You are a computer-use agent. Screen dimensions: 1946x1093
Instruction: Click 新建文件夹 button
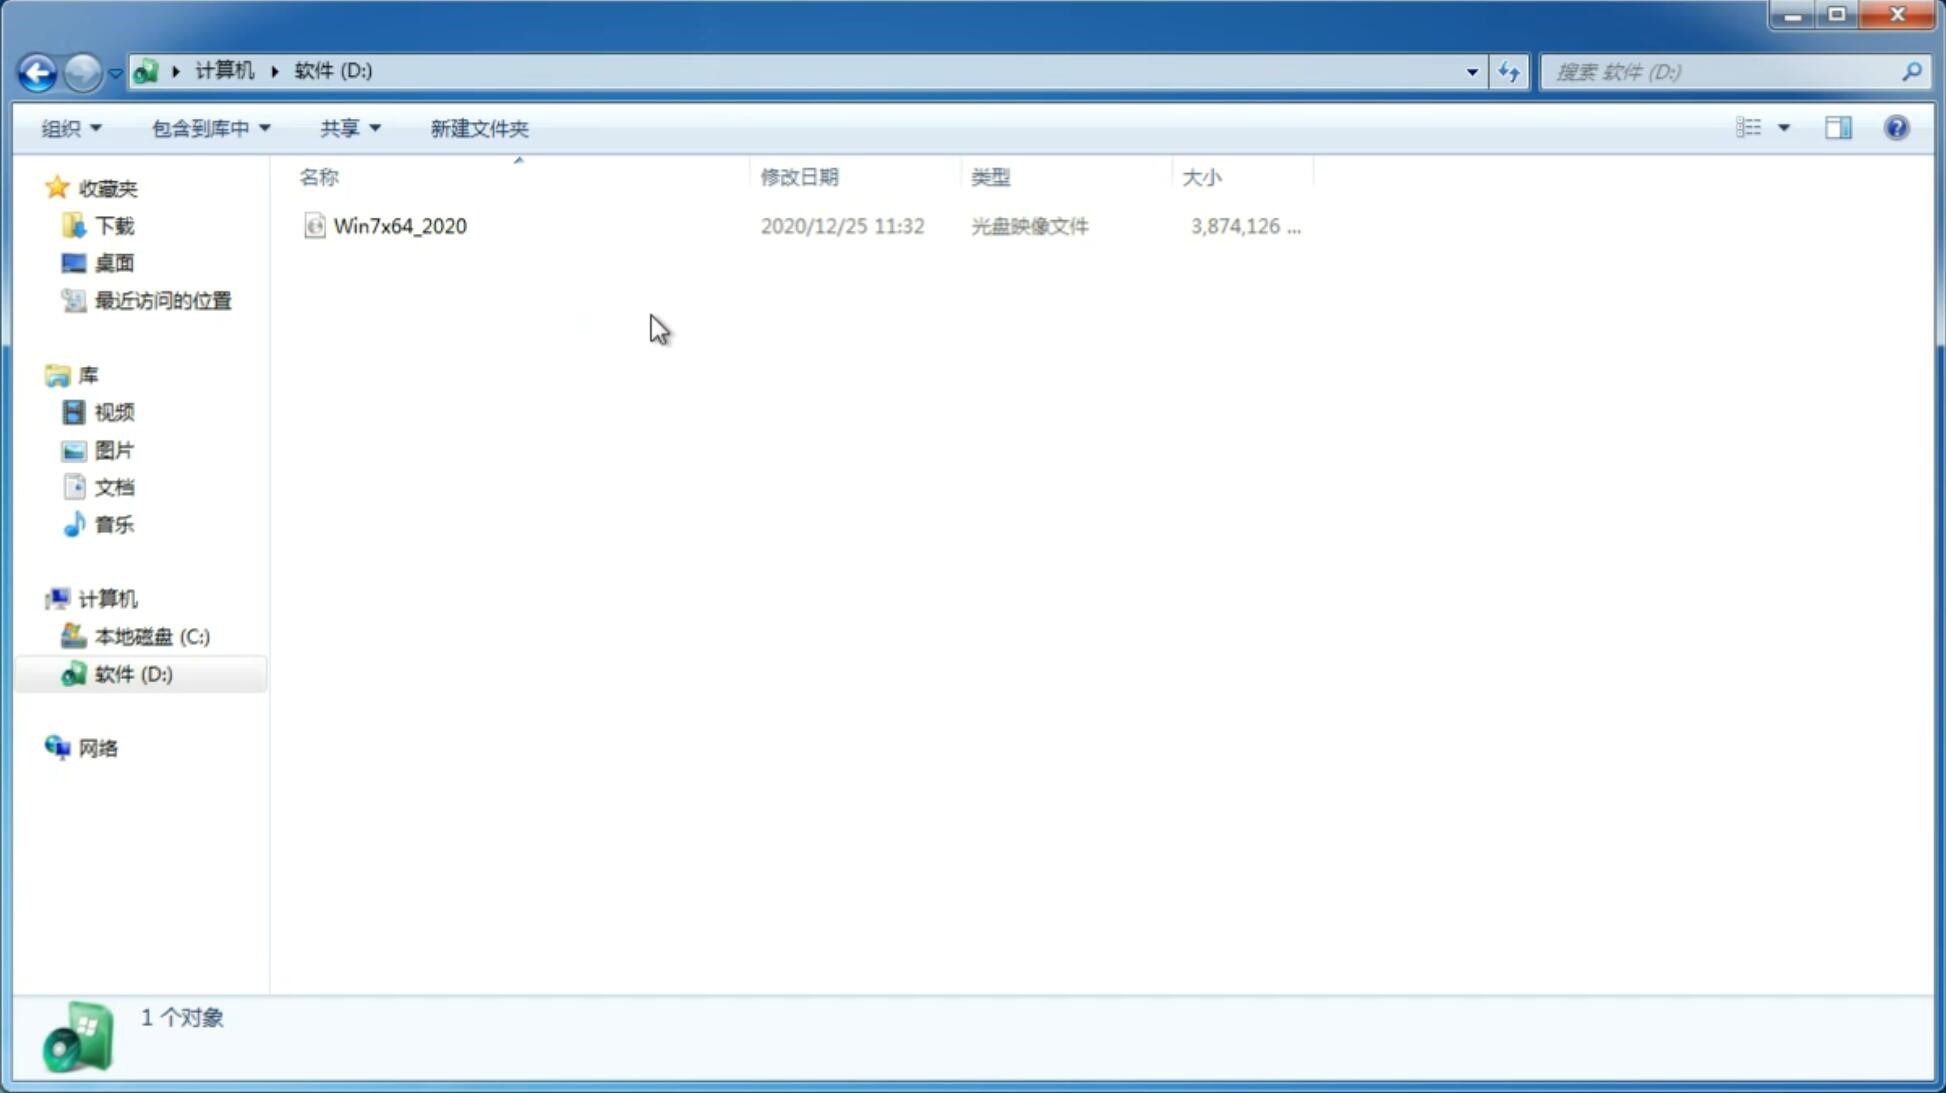[x=480, y=127]
